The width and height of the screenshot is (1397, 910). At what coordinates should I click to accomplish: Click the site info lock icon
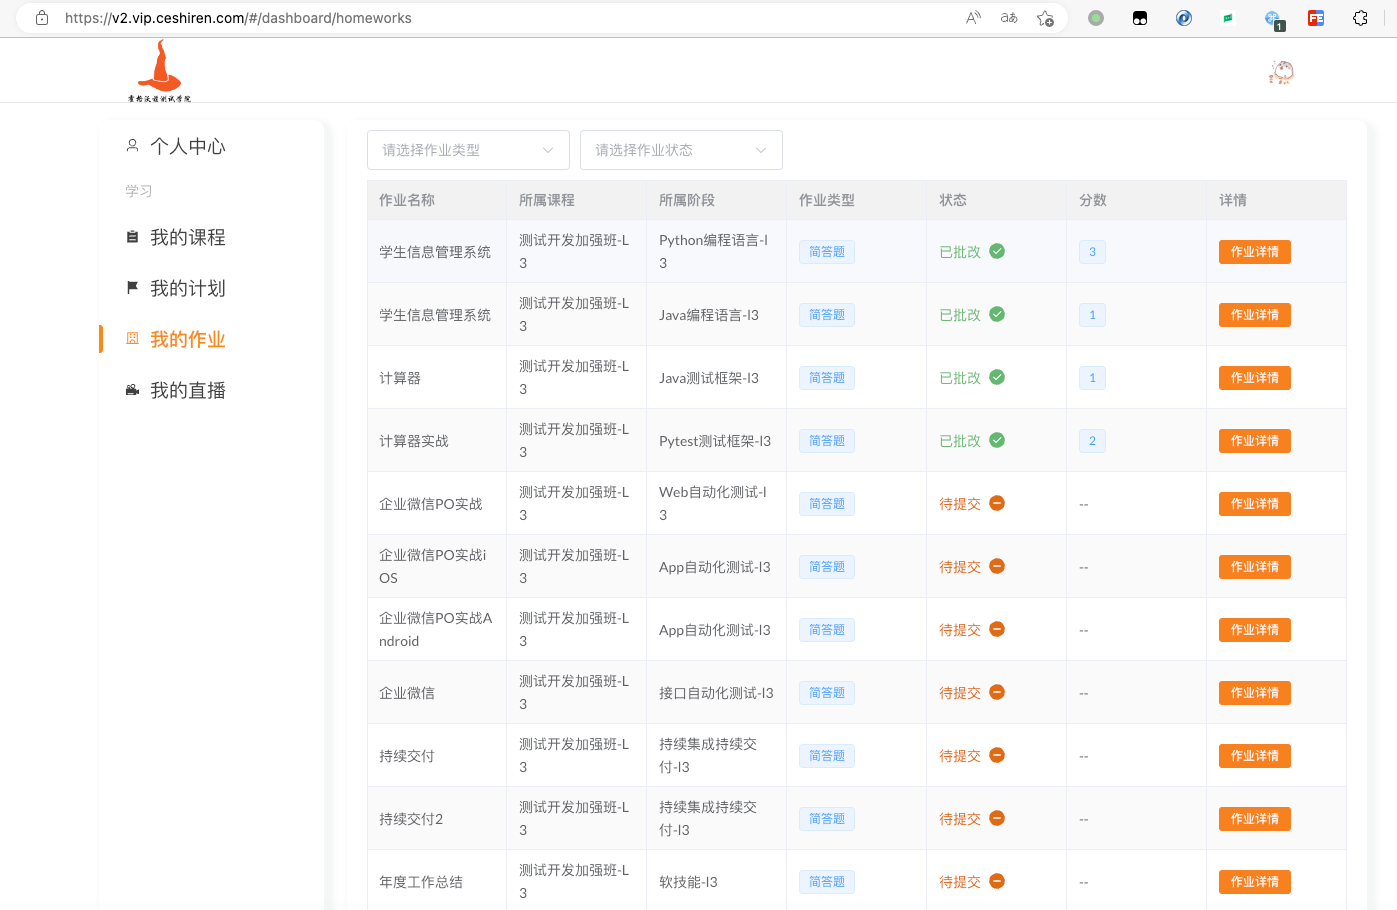coord(42,18)
